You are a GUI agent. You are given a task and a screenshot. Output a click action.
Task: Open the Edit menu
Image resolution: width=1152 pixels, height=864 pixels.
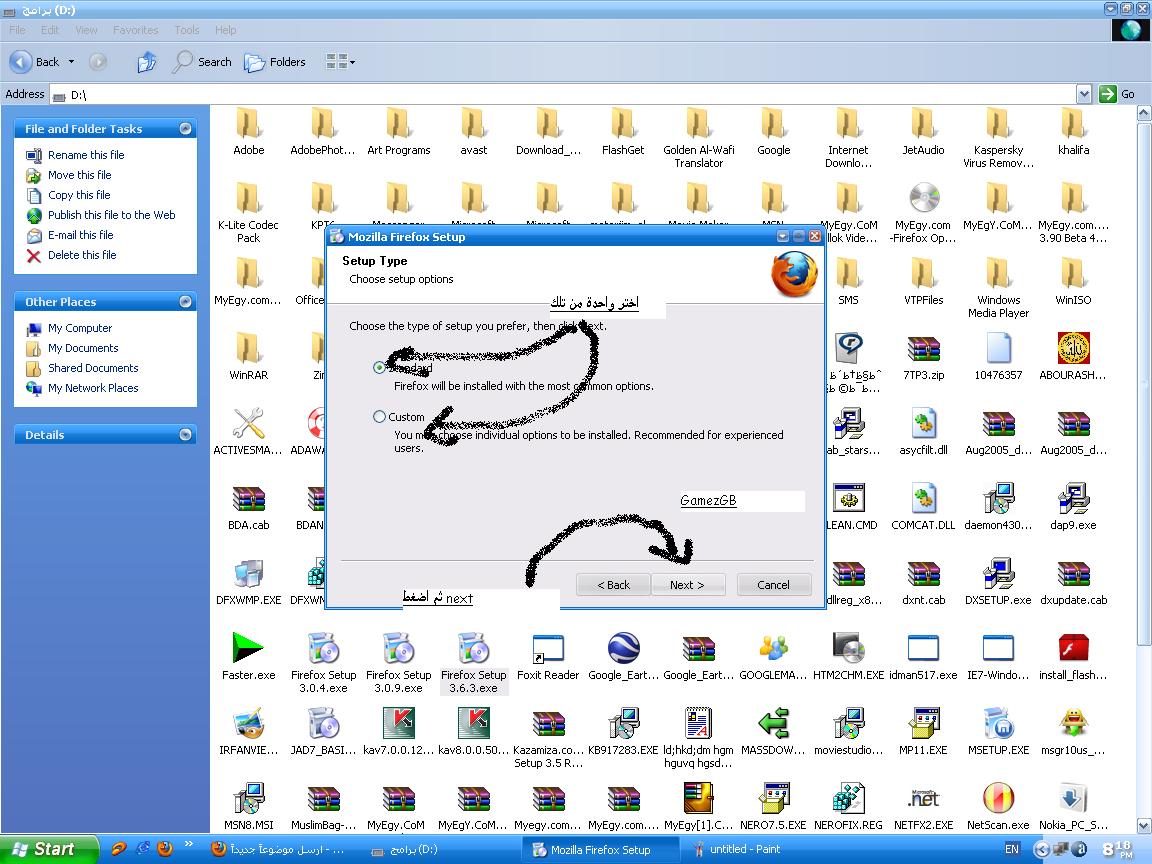coord(50,30)
